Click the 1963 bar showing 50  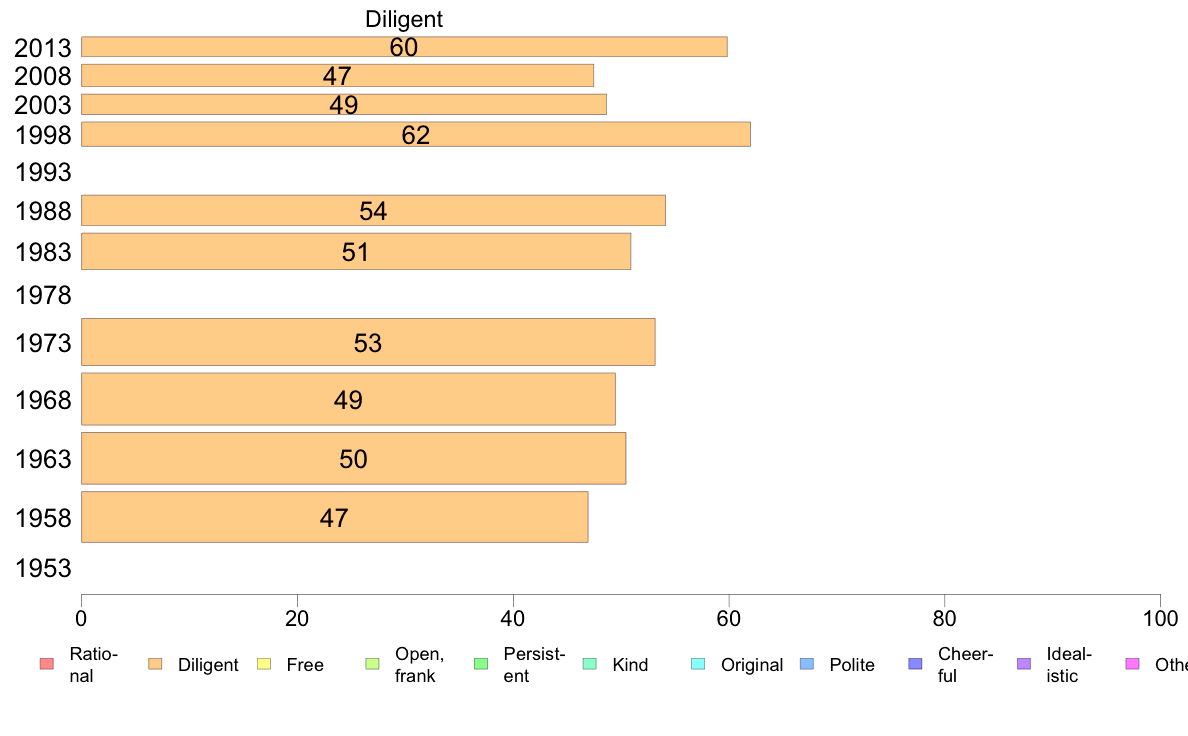click(353, 459)
